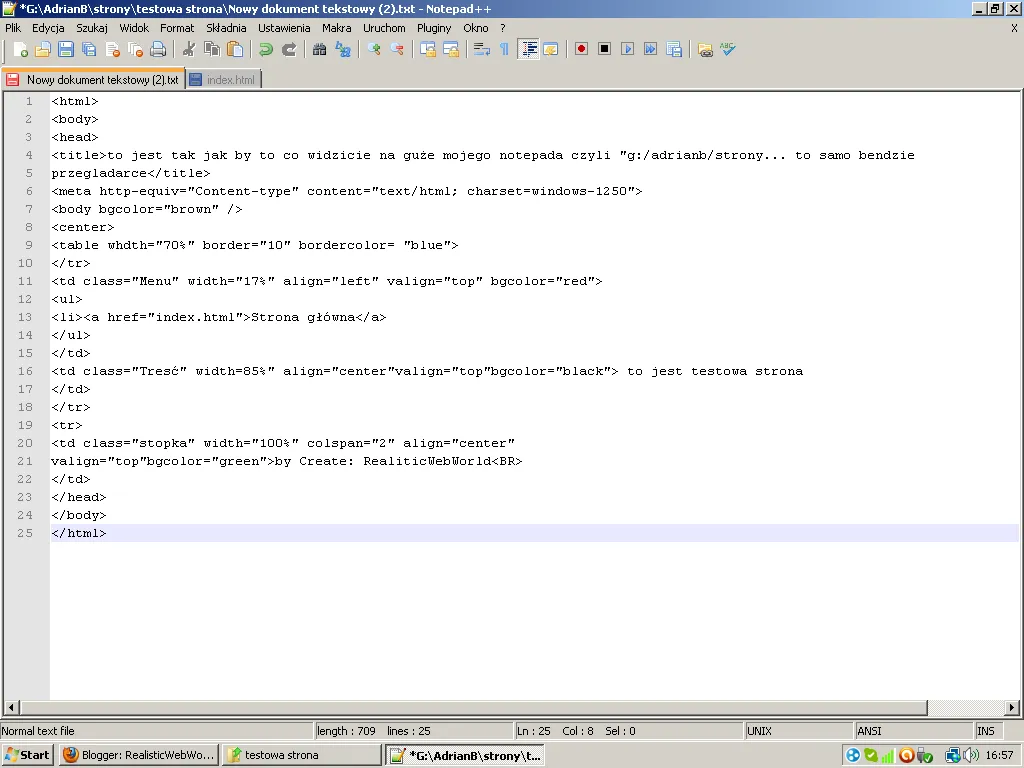Open the question mark help menu

[503, 28]
